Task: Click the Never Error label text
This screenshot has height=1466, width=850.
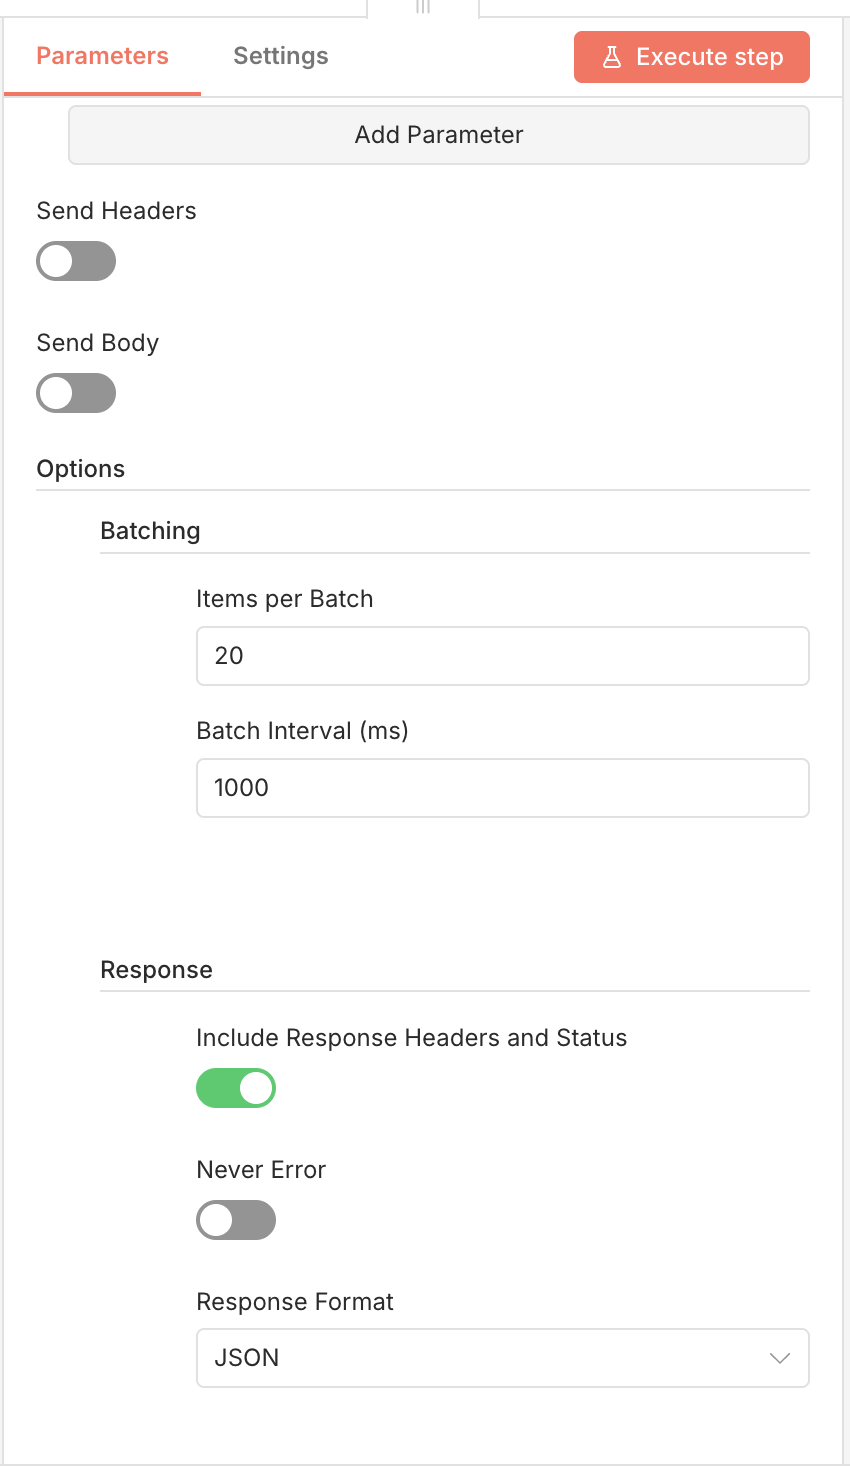Action: tap(261, 1170)
